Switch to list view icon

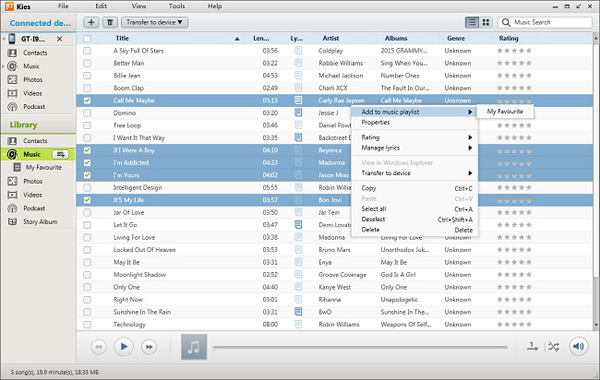(472, 22)
